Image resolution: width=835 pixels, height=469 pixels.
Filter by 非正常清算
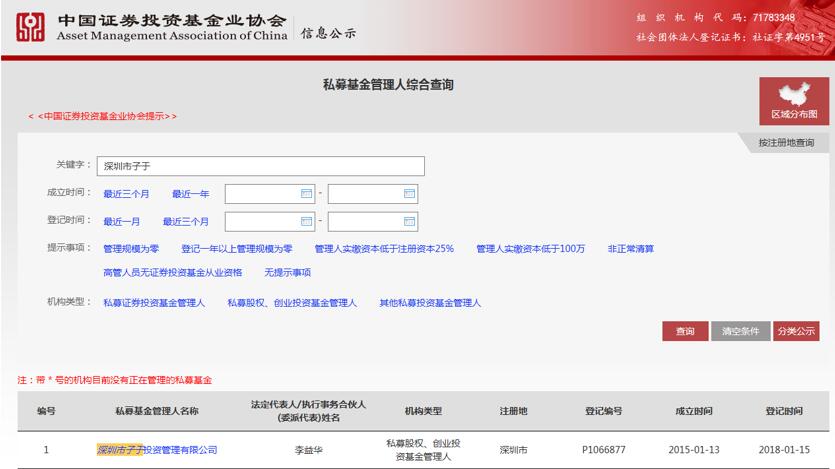pyautogui.click(x=631, y=249)
